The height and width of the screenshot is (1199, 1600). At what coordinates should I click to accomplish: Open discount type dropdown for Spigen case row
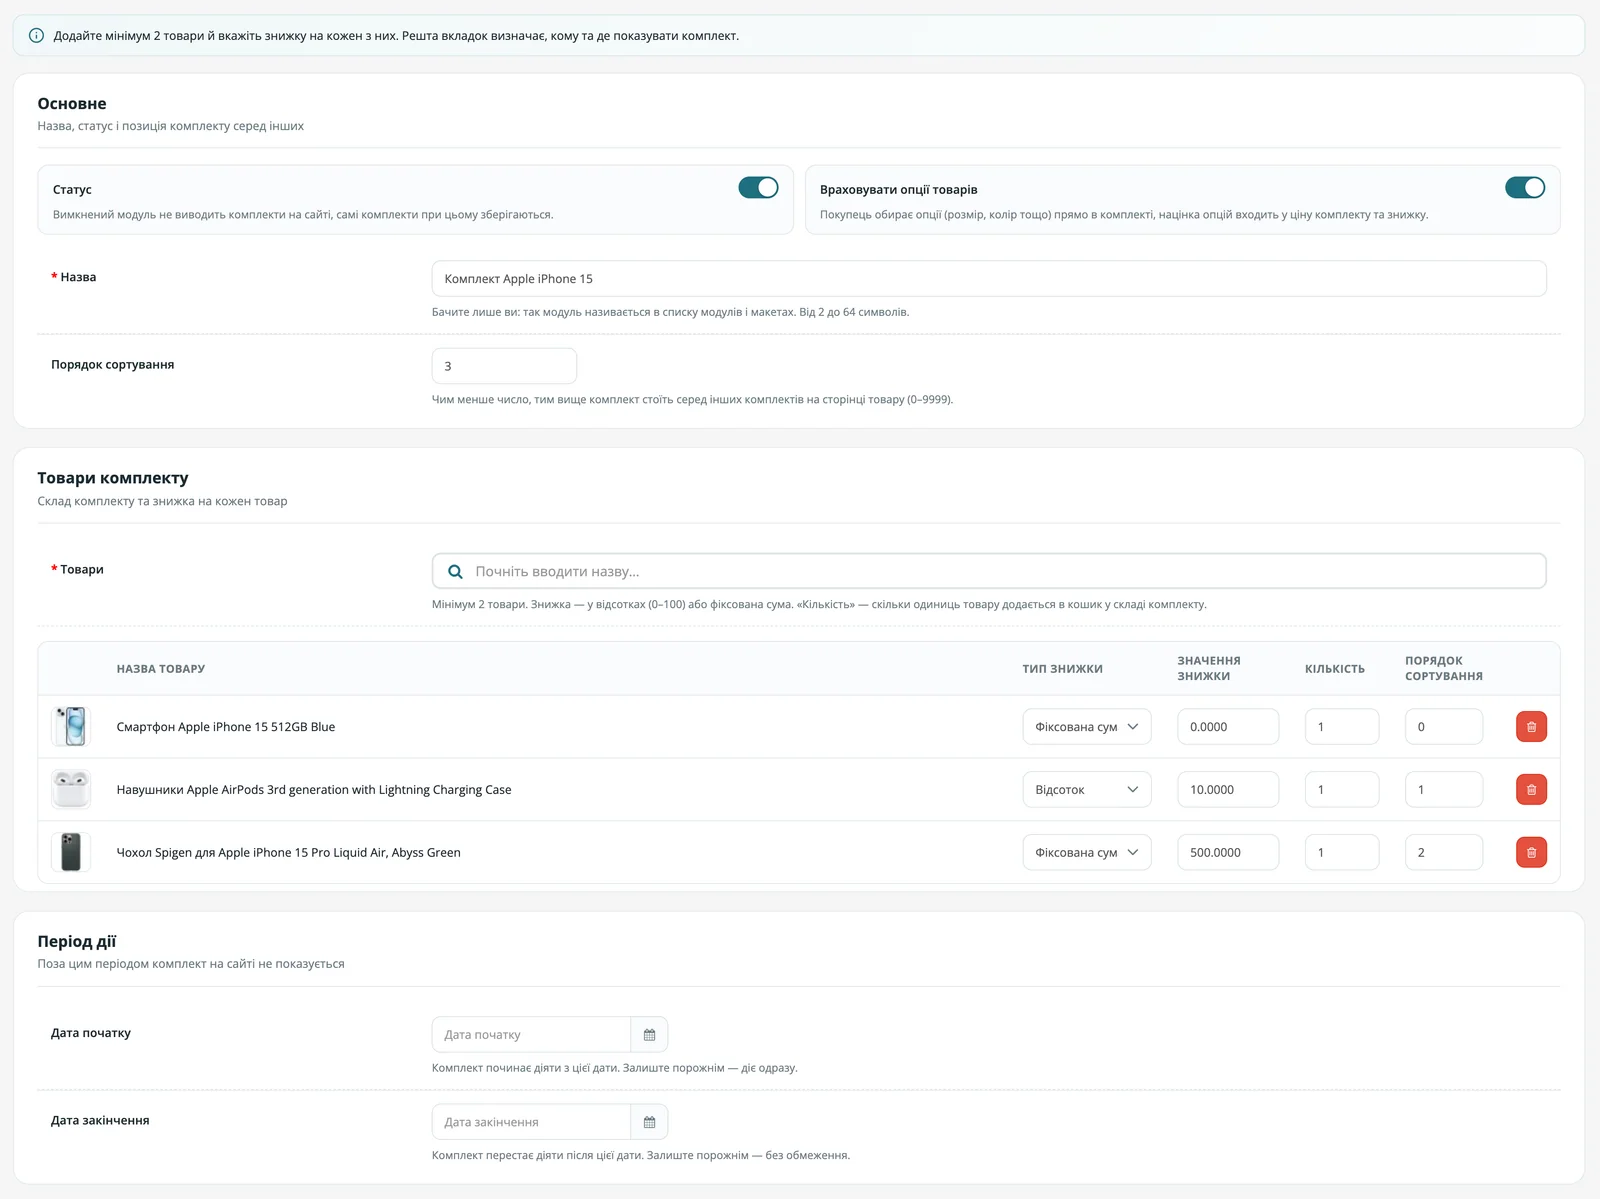(x=1086, y=853)
